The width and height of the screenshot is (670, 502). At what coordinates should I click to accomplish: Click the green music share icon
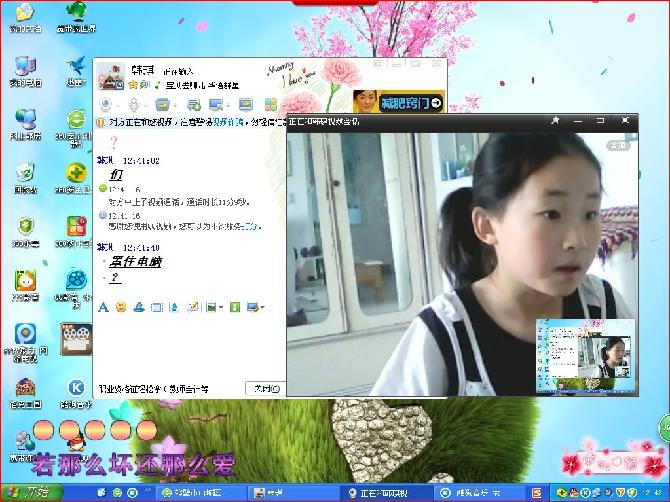[x=235, y=307]
